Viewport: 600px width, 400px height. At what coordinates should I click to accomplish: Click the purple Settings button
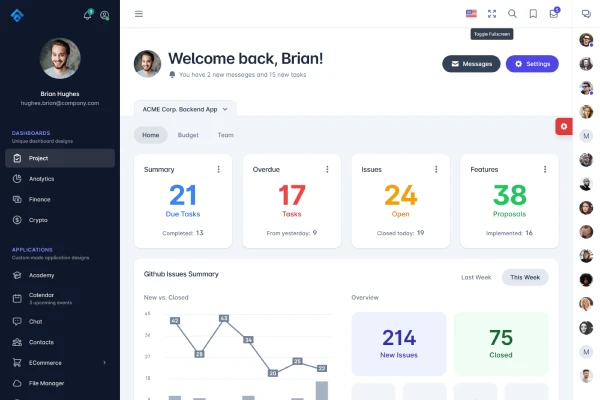coord(531,64)
